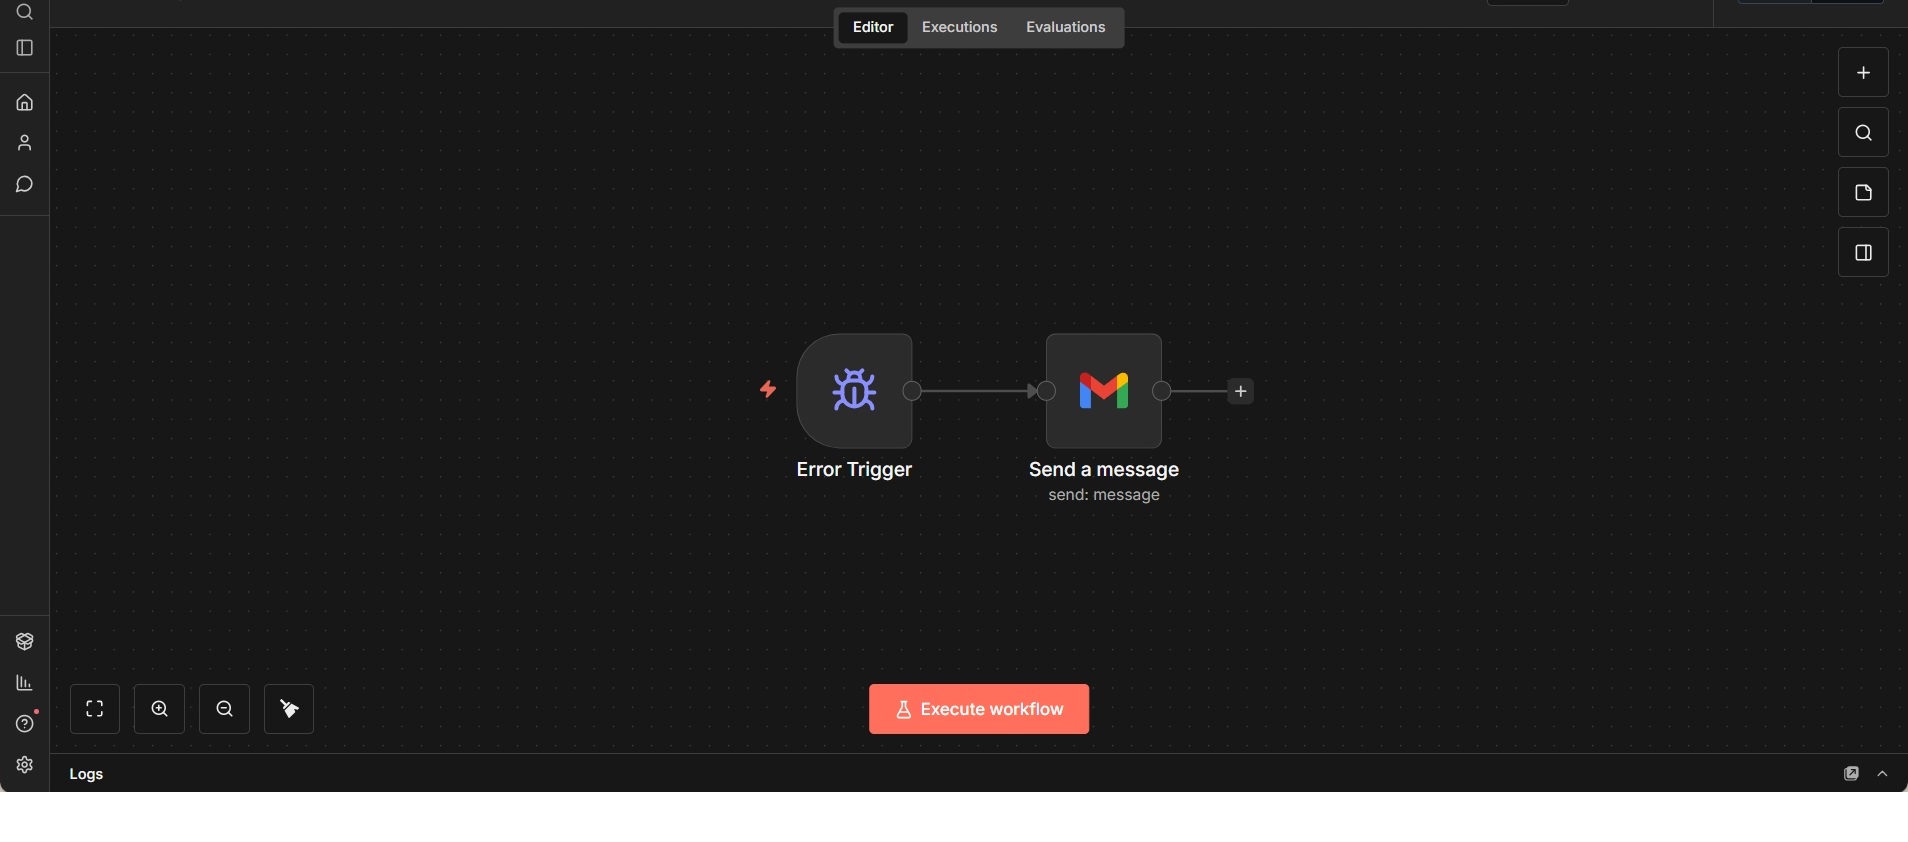This screenshot has width=1908, height=842.
Task: Click the search icon in left sidebar
Action: click(25, 12)
